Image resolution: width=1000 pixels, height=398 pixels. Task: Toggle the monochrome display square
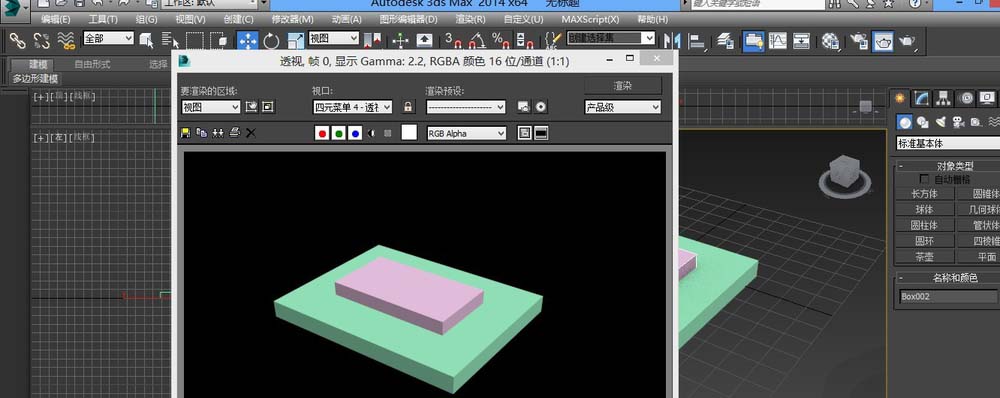387,133
